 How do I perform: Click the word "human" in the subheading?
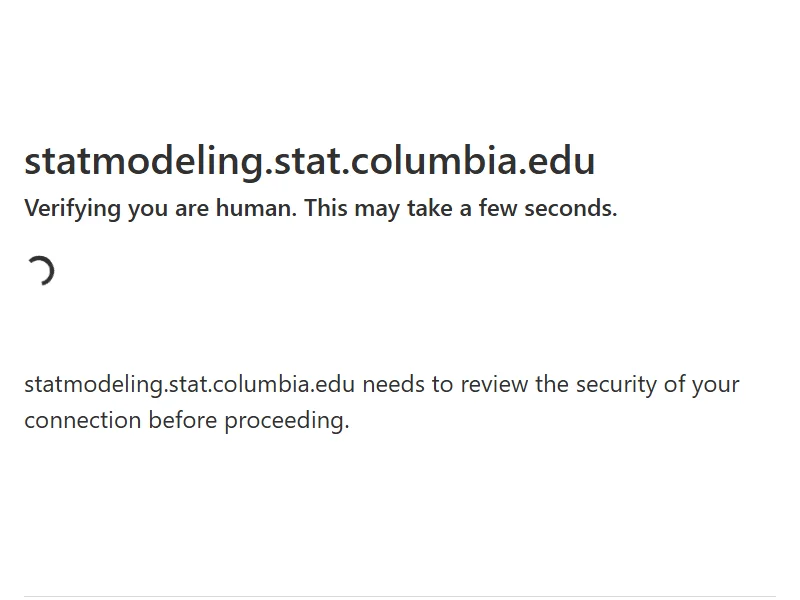click(x=255, y=209)
